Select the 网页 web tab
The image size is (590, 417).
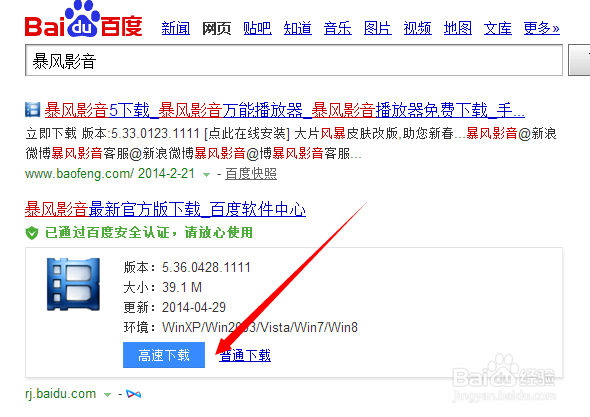[x=216, y=28]
